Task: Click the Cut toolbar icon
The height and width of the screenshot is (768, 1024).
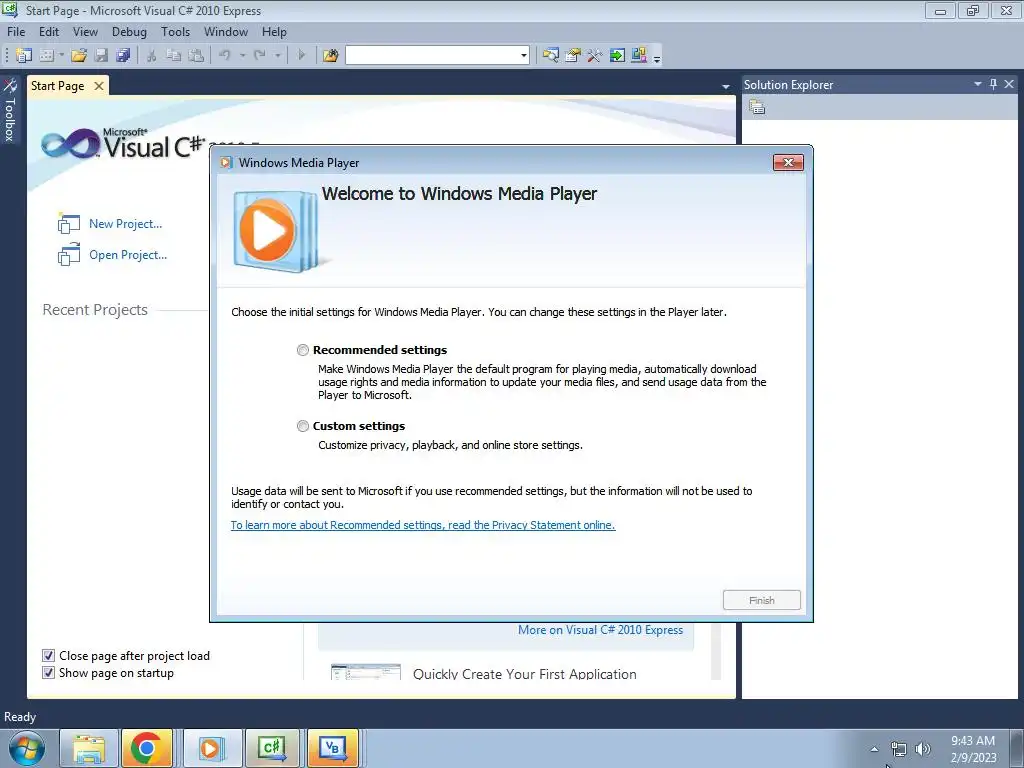Action: click(151, 56)
